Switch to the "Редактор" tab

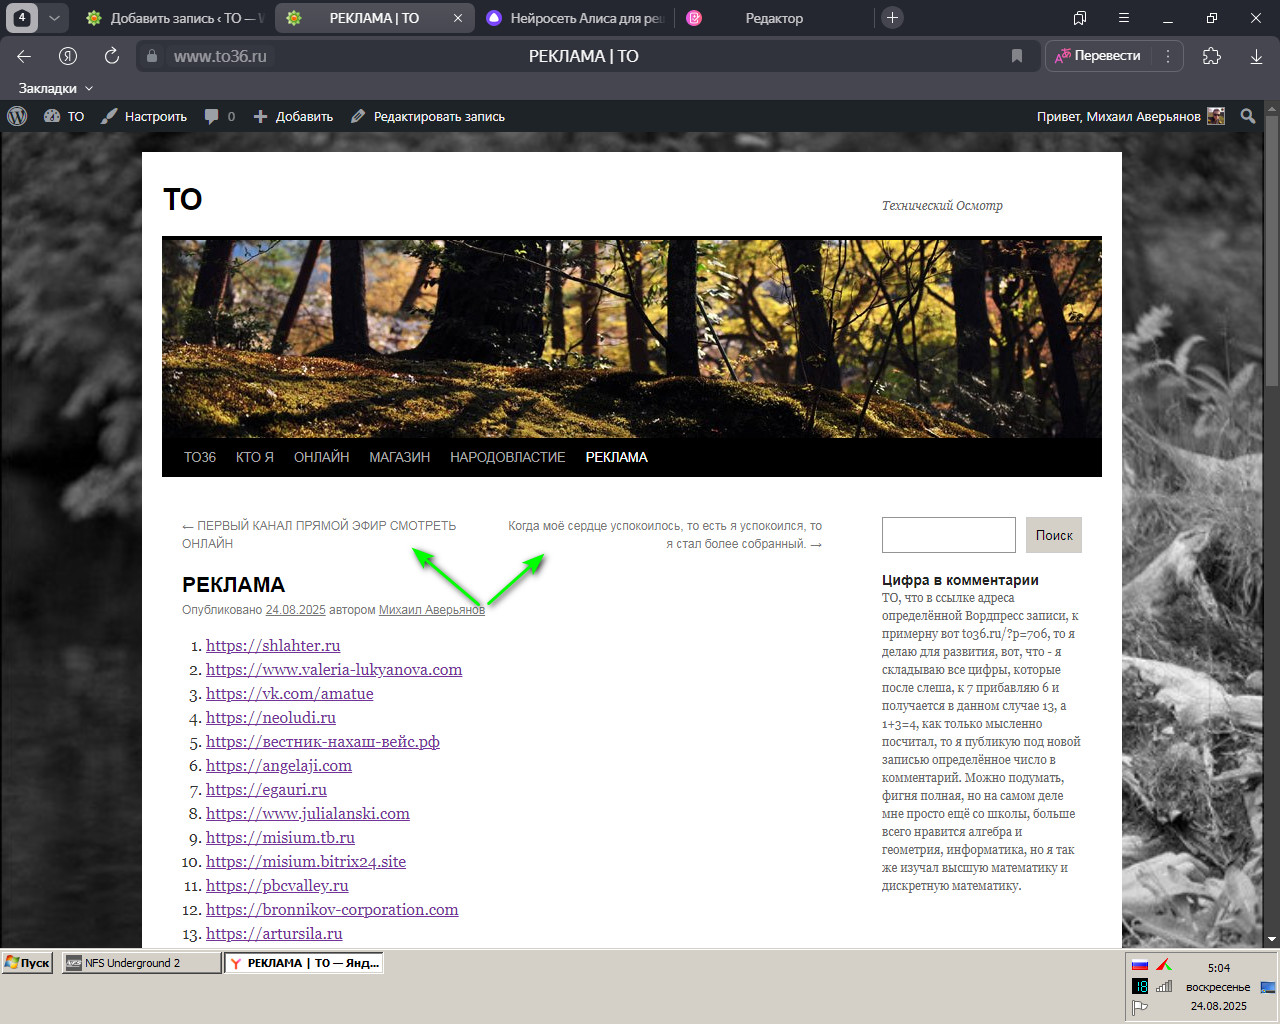774,18
